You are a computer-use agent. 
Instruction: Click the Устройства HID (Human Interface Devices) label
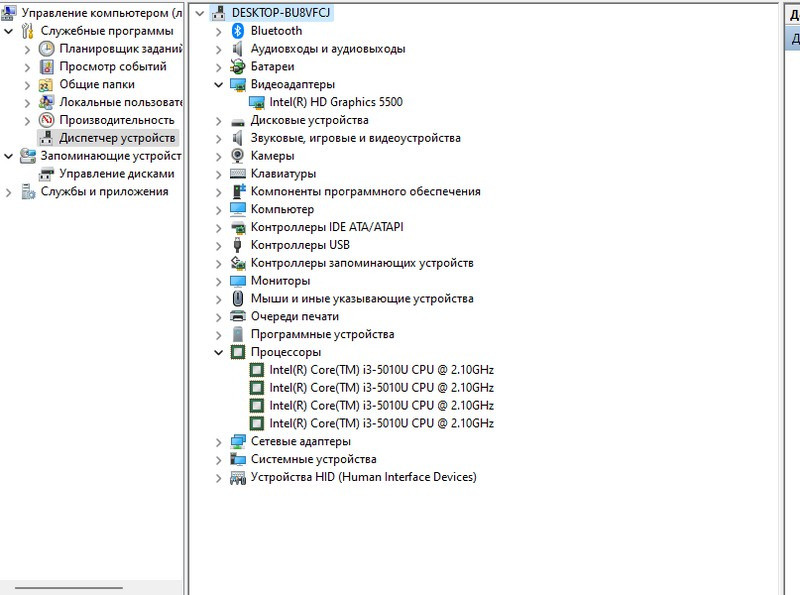(x=363, y=477)
